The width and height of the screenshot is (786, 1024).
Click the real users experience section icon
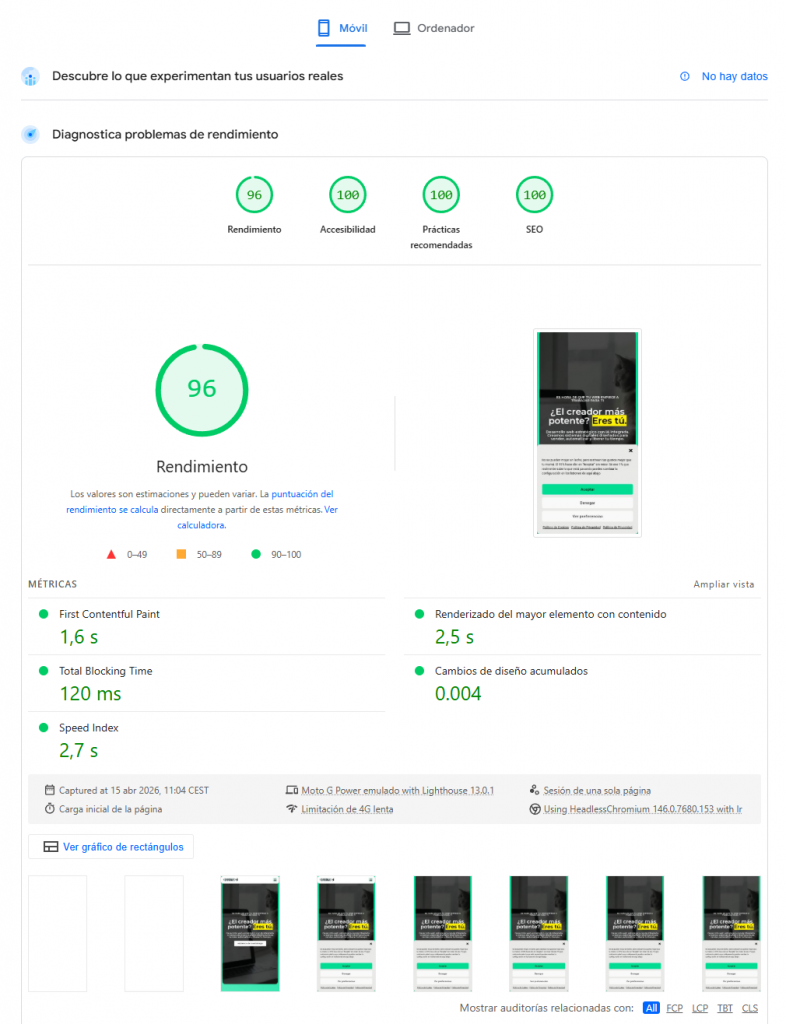point(31,76)
